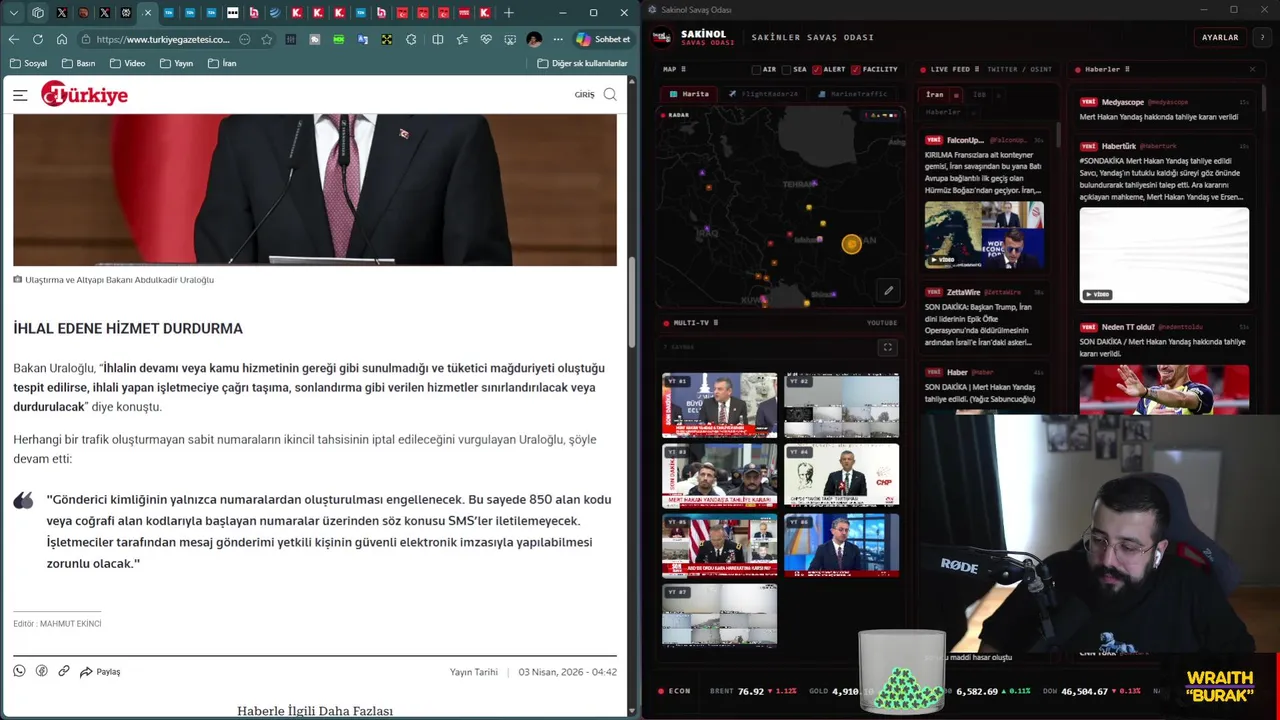Open the map pencil edit tool

pyautogui.click(x=888, y=291)
